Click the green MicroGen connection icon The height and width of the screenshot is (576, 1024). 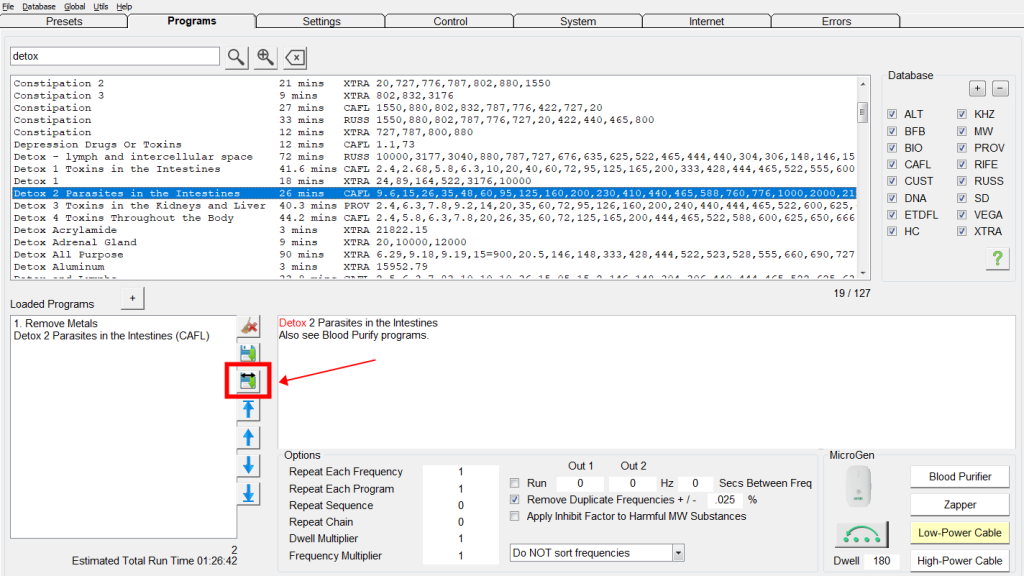pyautogui.click(x=862, y=535)
